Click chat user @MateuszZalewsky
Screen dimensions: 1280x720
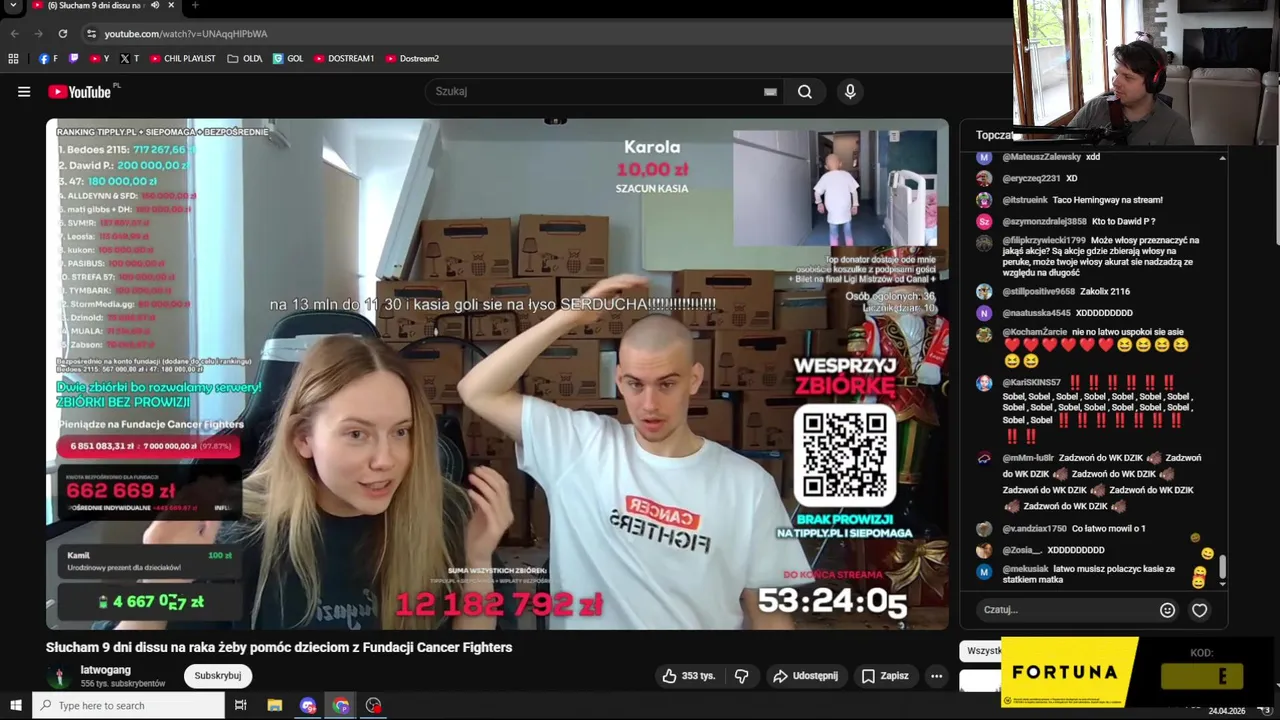tap(1041, 157)
